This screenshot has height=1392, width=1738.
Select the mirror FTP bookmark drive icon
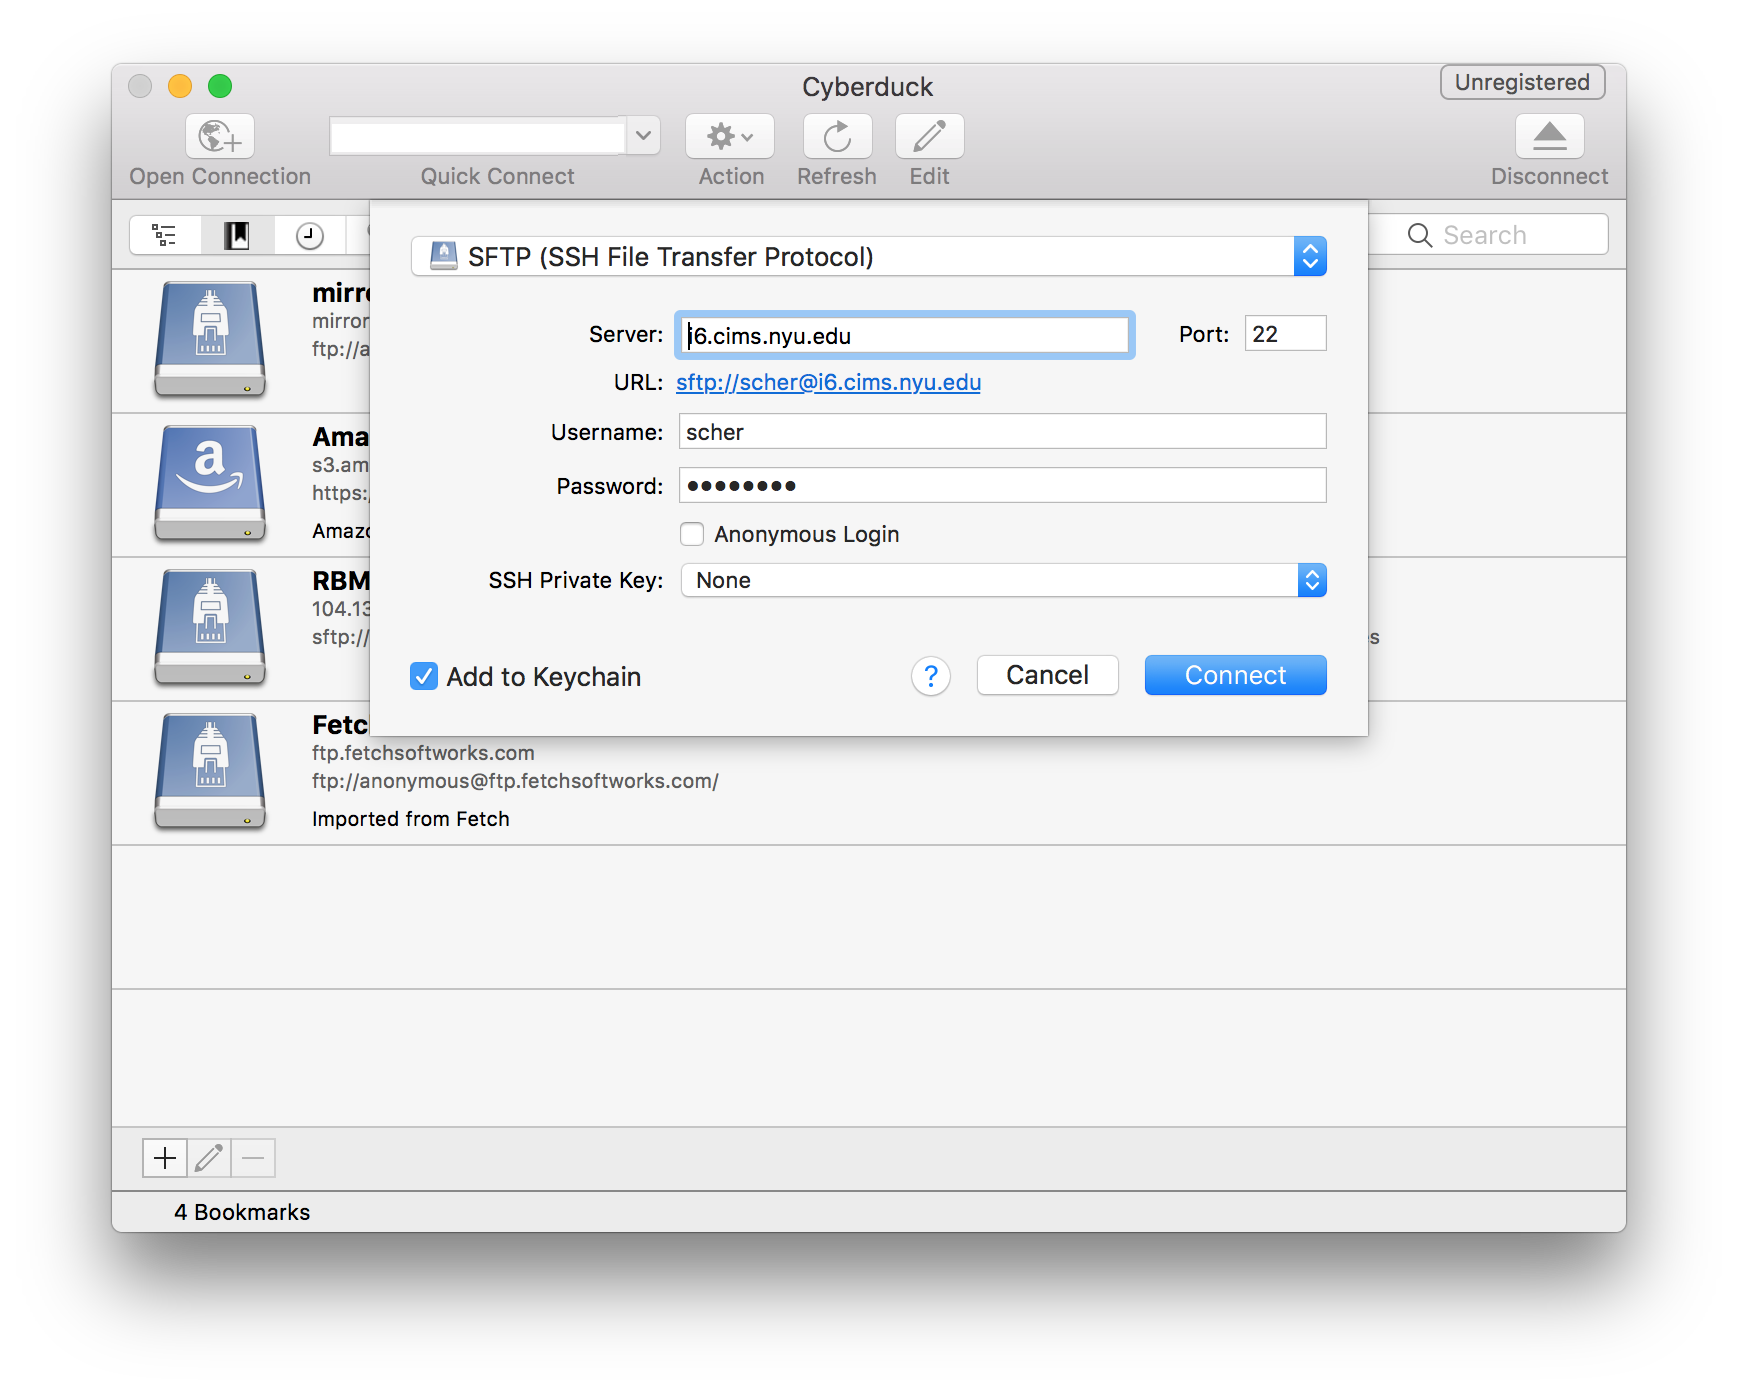pos(210,339)
